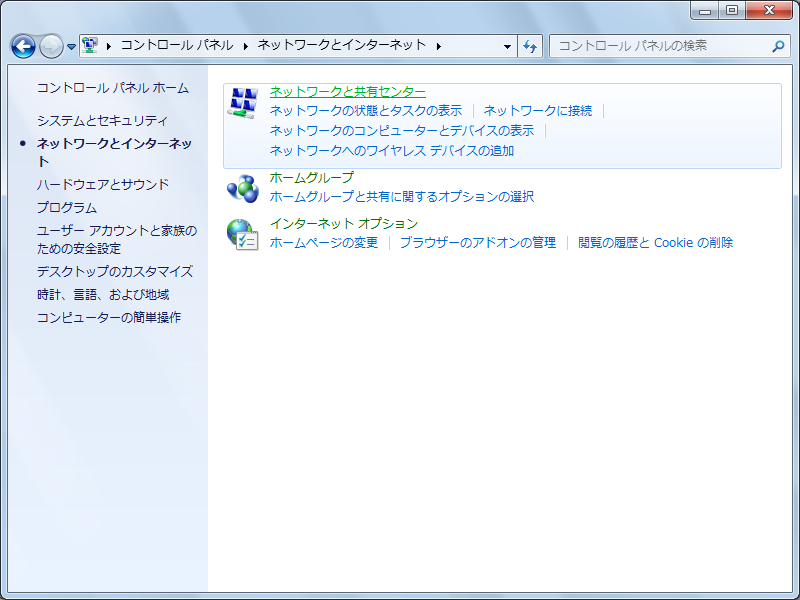The image size is (800, 600).
Task: Click ホームページの変更 link
Action: [x=323, y=243]
